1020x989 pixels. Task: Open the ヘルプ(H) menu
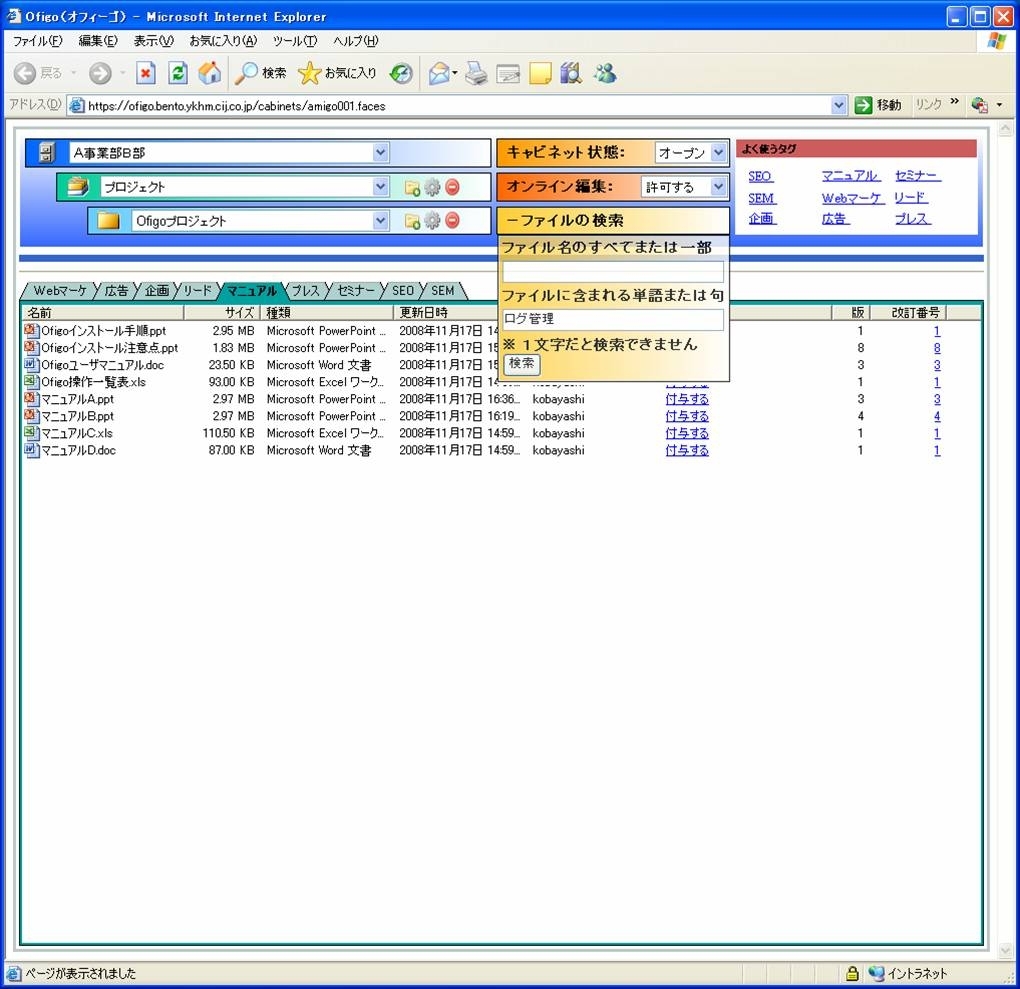pos(355,41)
